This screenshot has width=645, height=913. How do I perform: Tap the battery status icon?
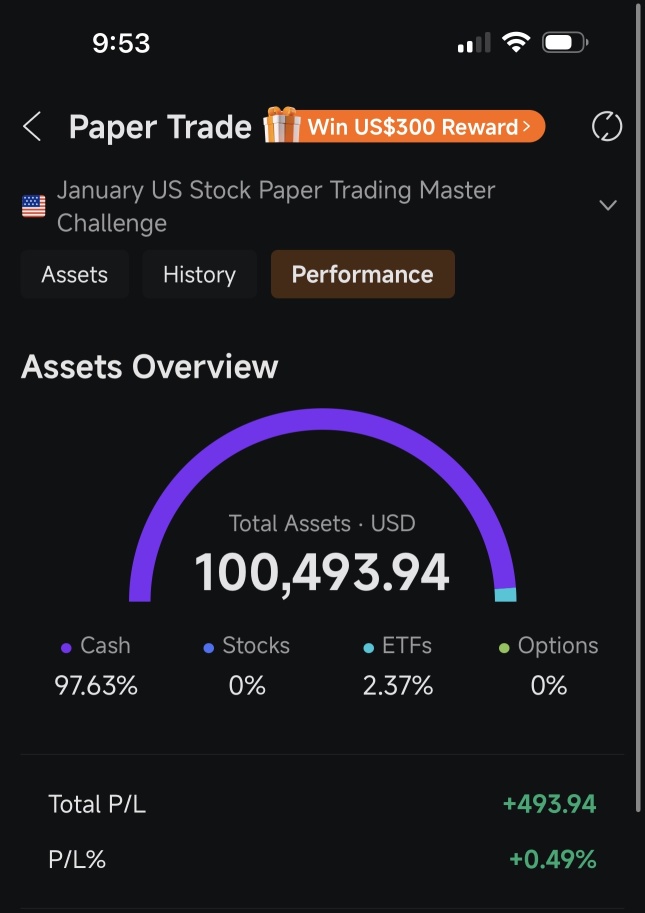pos(565,43)
